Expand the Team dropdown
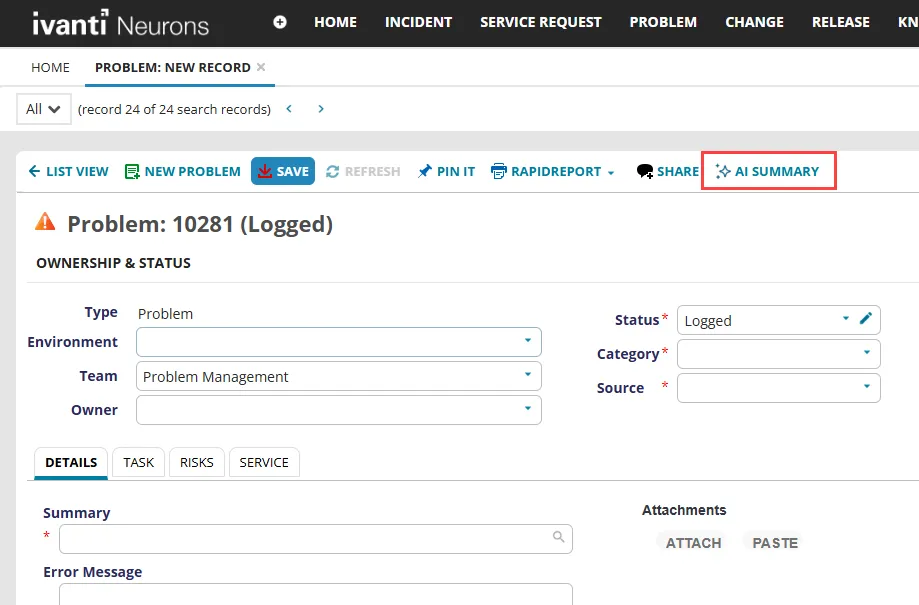919x605 pixels. coord(527,375)
